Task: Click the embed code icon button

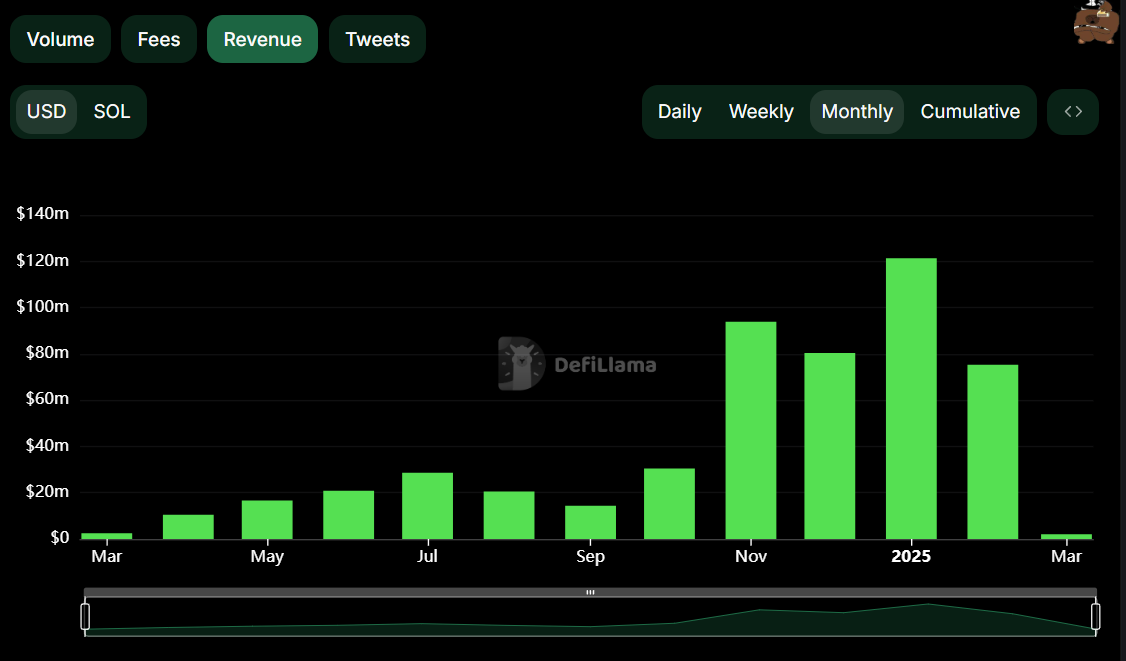Action: click(1072, 112)
